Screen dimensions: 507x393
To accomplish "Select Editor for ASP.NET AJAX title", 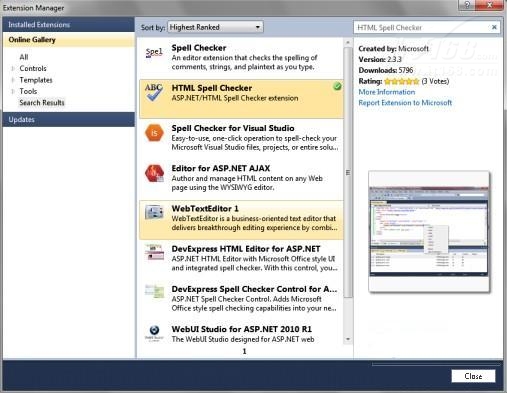I will click(221, 168).
